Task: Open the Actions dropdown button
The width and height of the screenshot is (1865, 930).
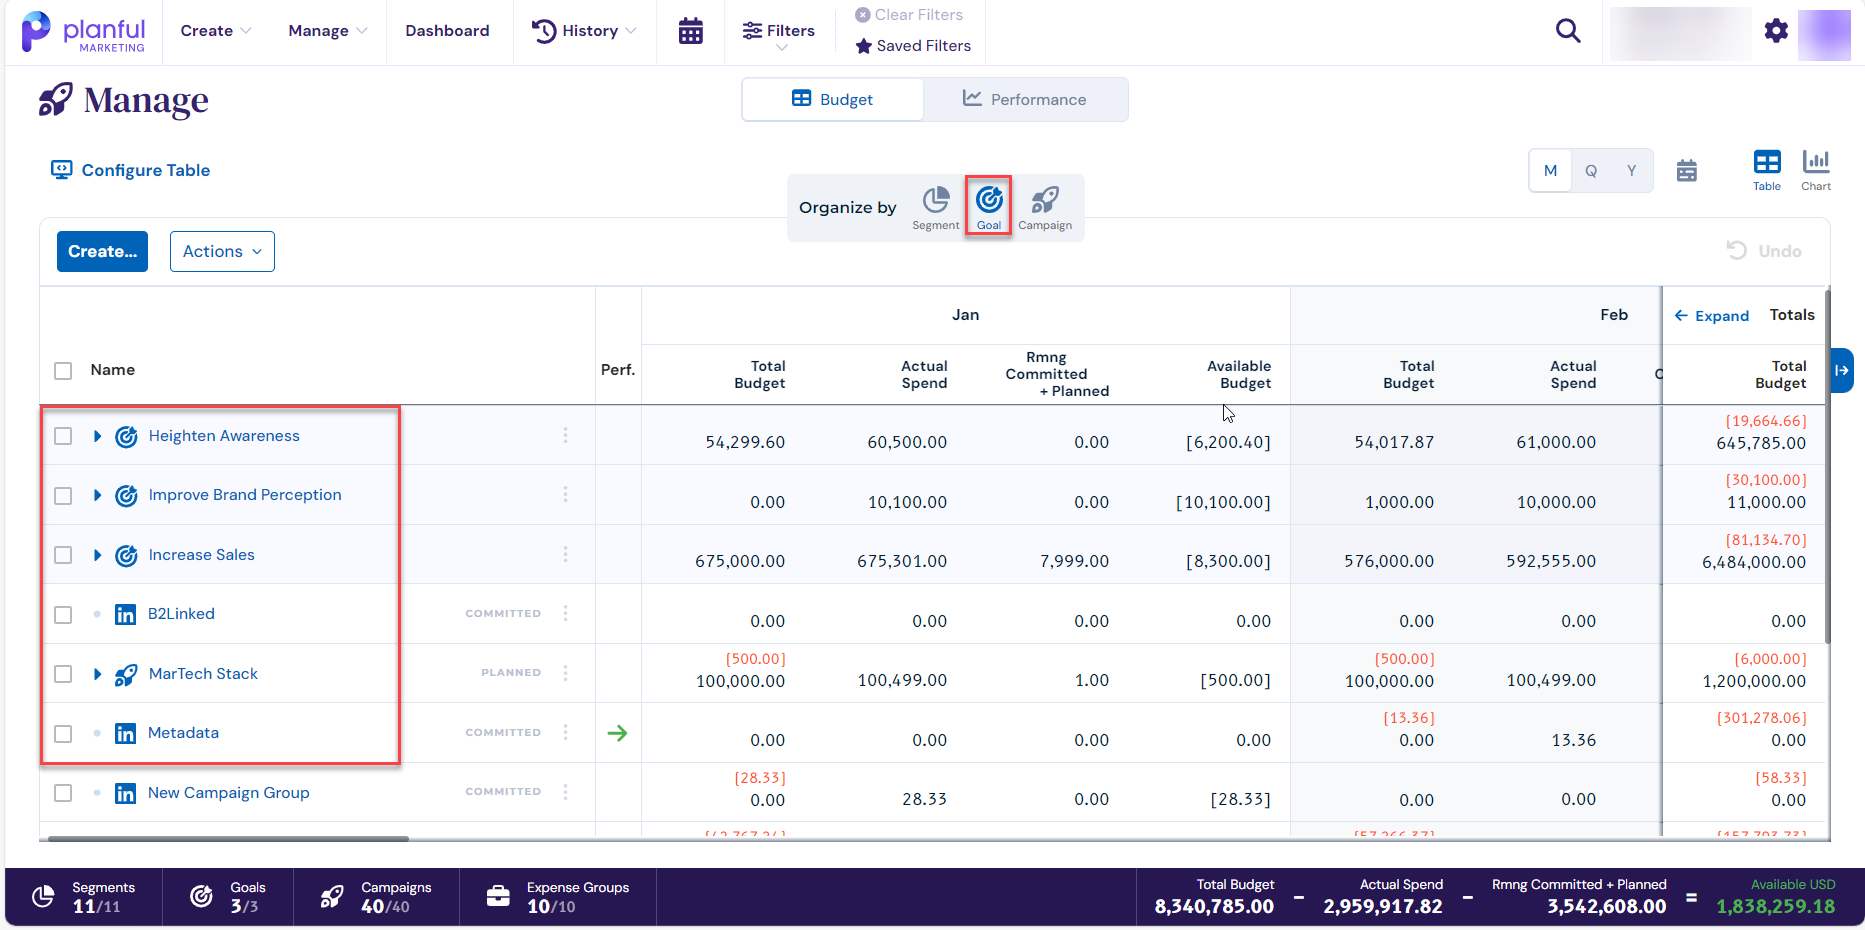Action: [x=222, y=252]
